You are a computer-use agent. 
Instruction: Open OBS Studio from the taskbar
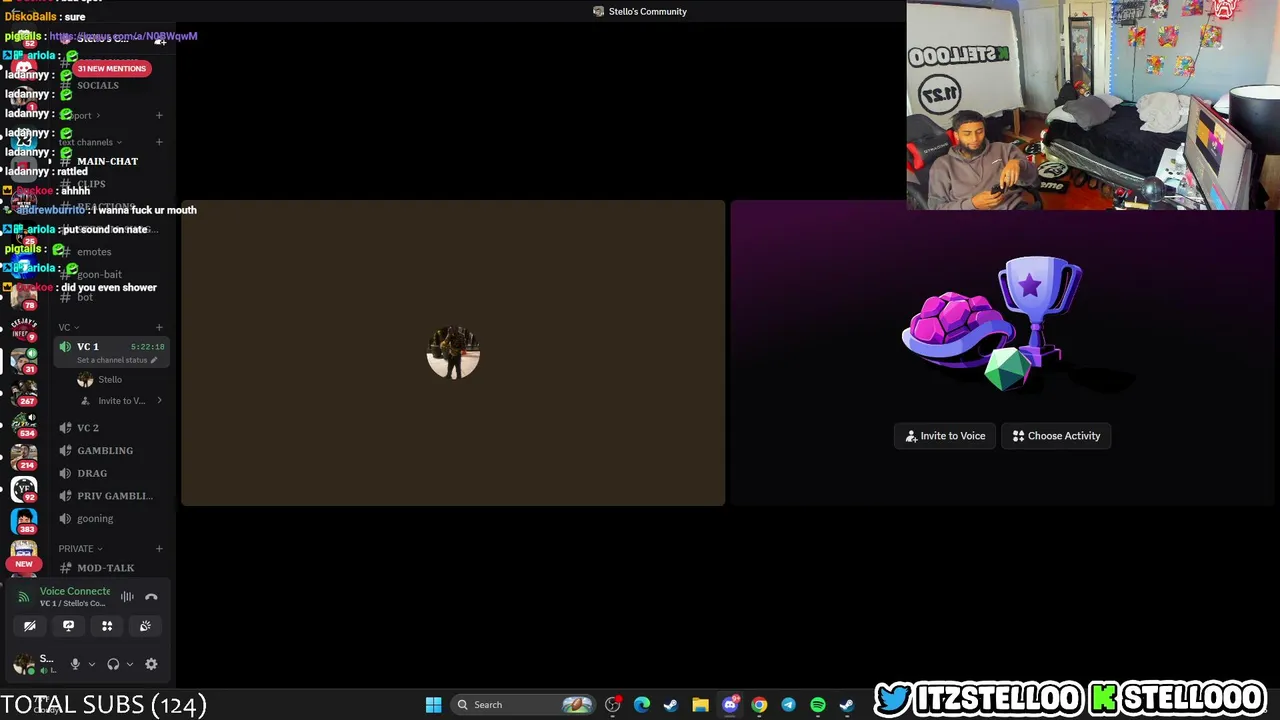(x=613, y=705)
